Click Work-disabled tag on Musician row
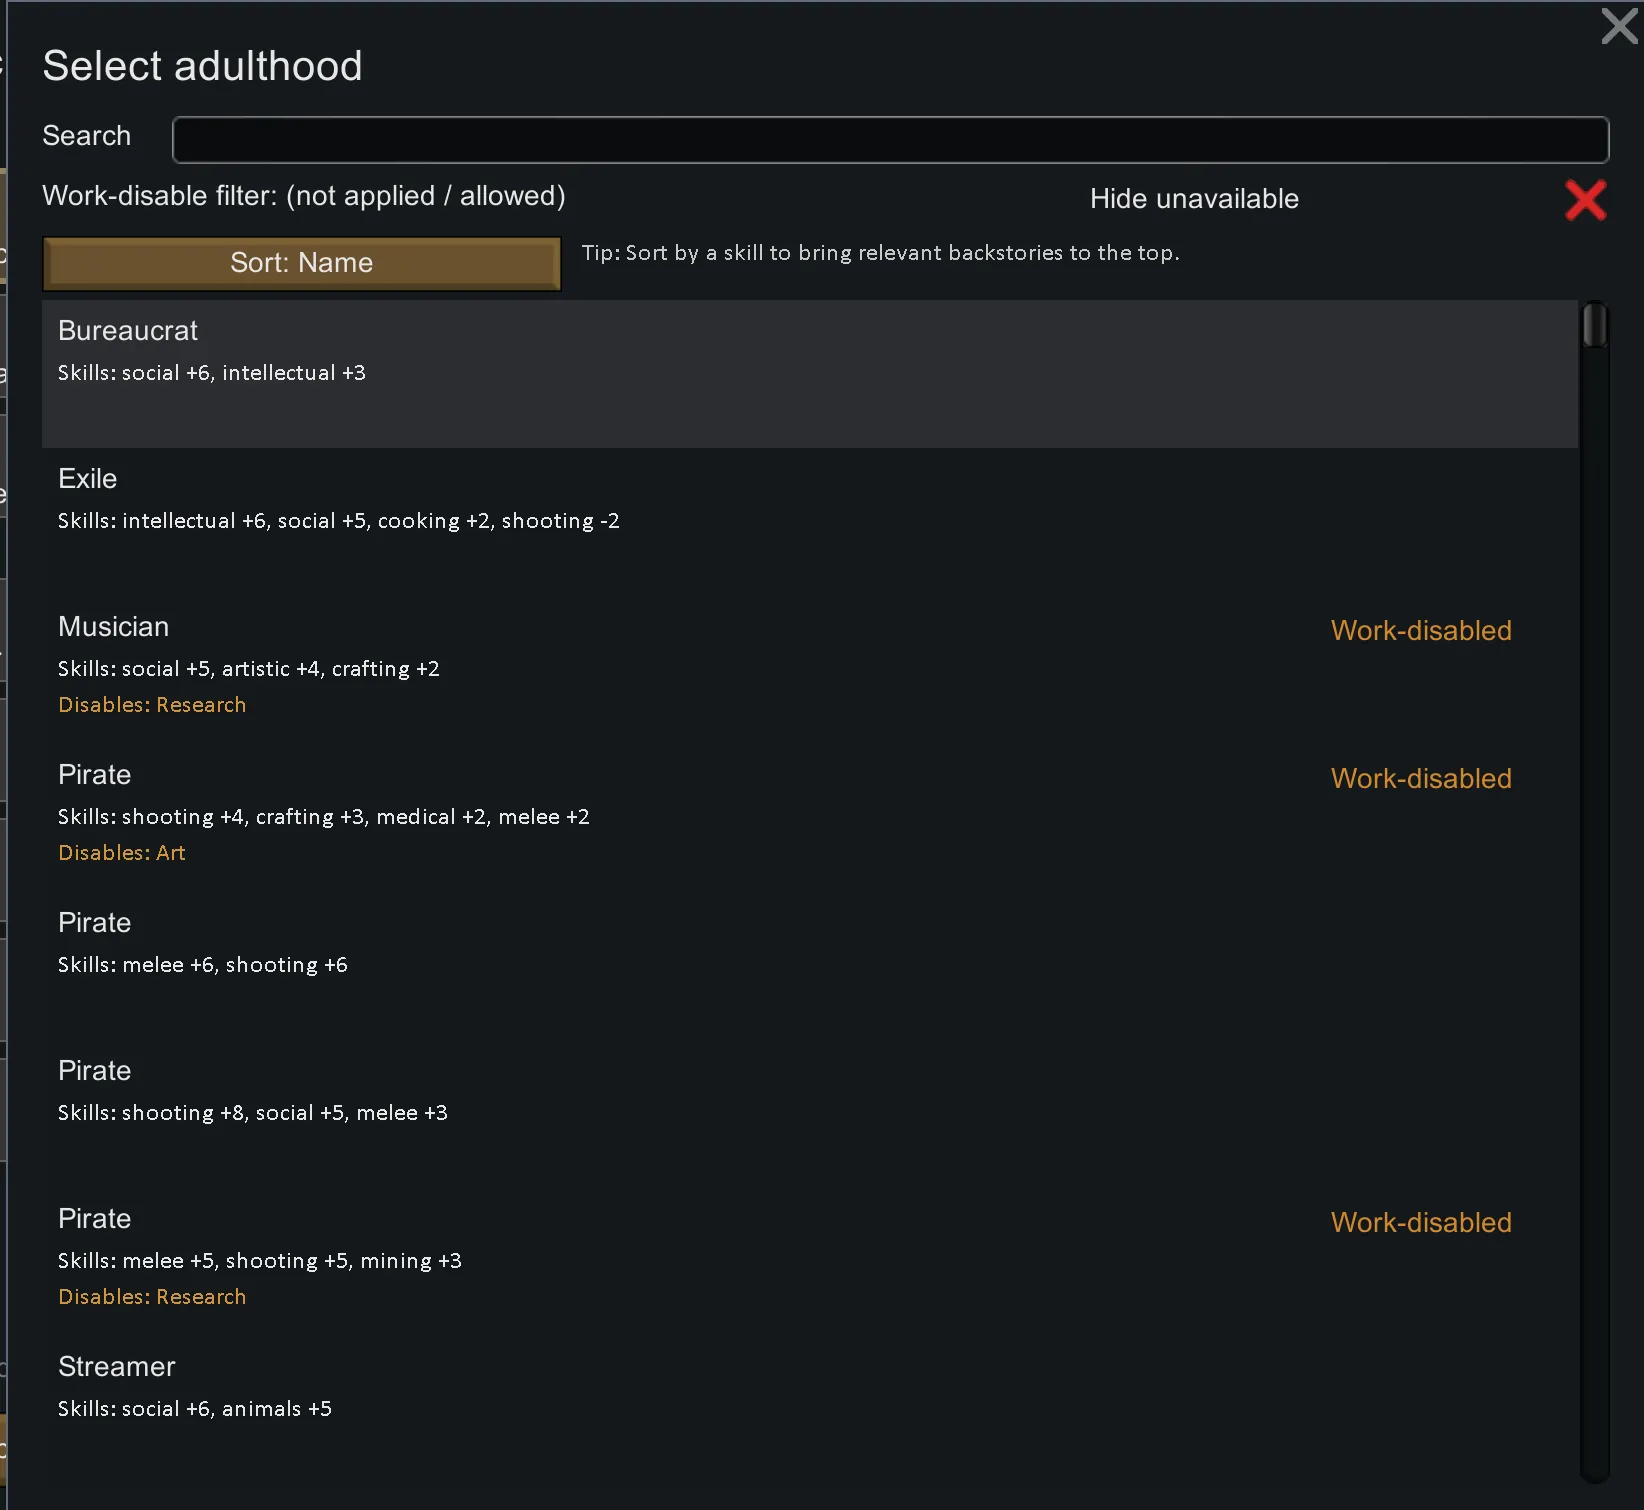This screenshot has width=1644, height=1510. pos(1420,631)
